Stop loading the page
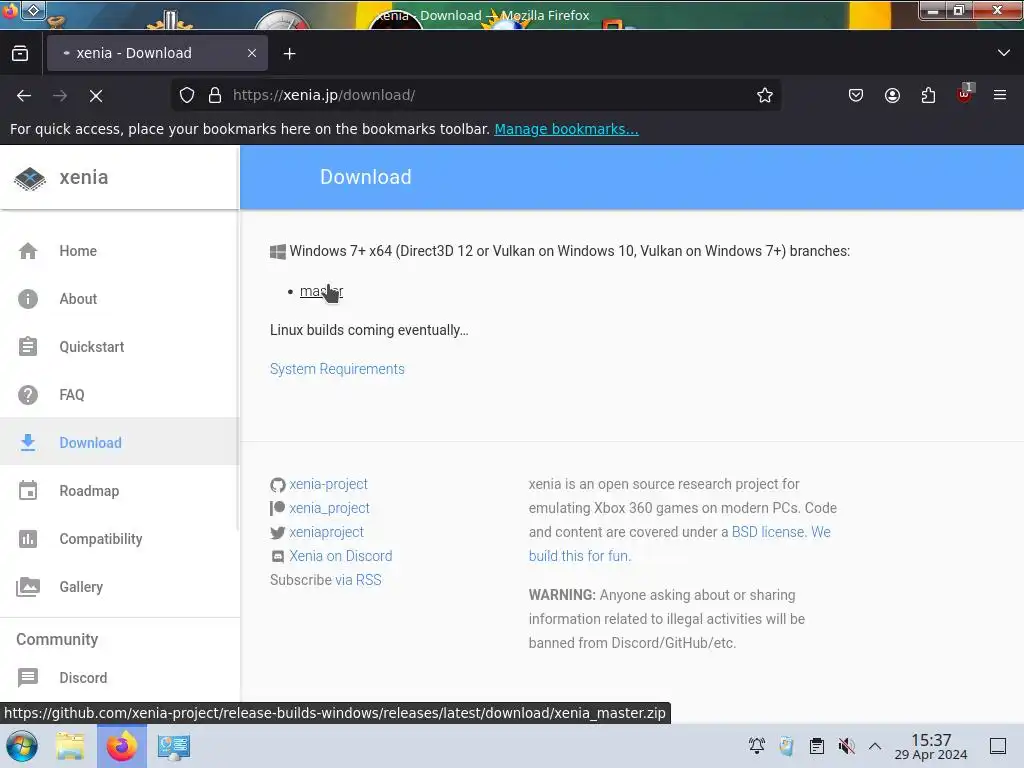The width and height of the screenshot is (1024, 768). click(96, 96)
